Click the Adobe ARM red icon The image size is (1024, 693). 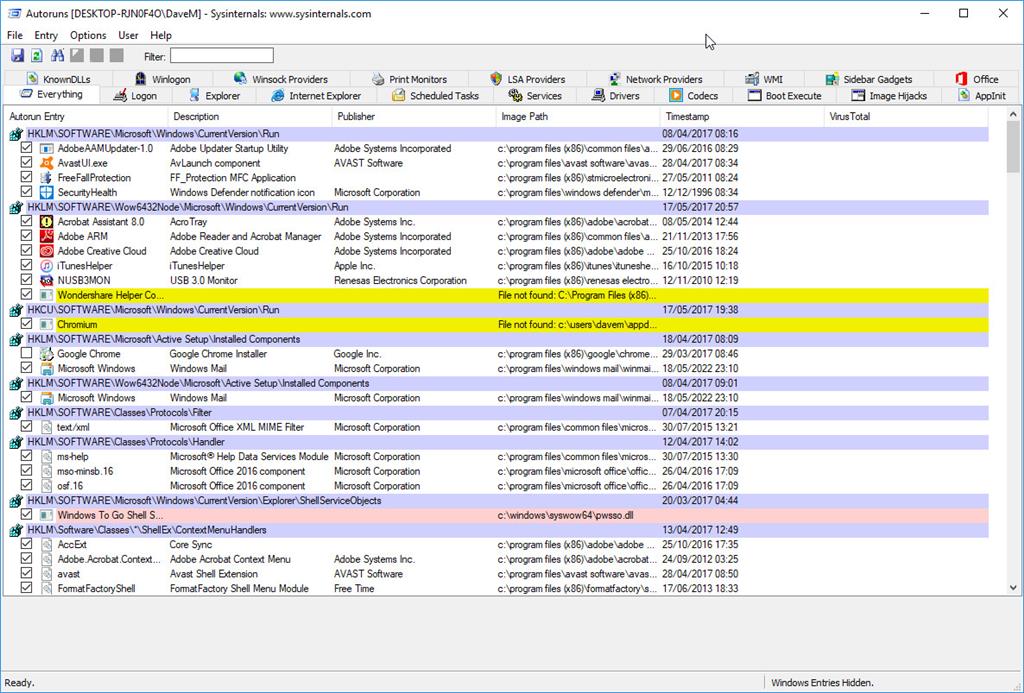46,236
